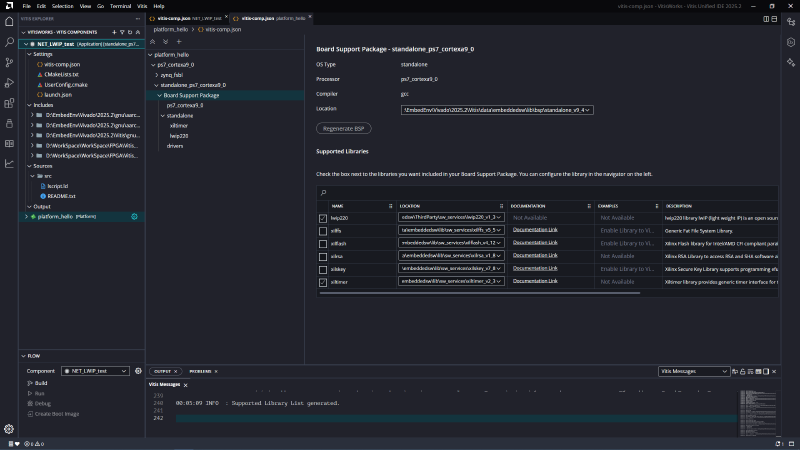
Task: Enable the xilffs library checkbox
Action: (x=323, y=231)
